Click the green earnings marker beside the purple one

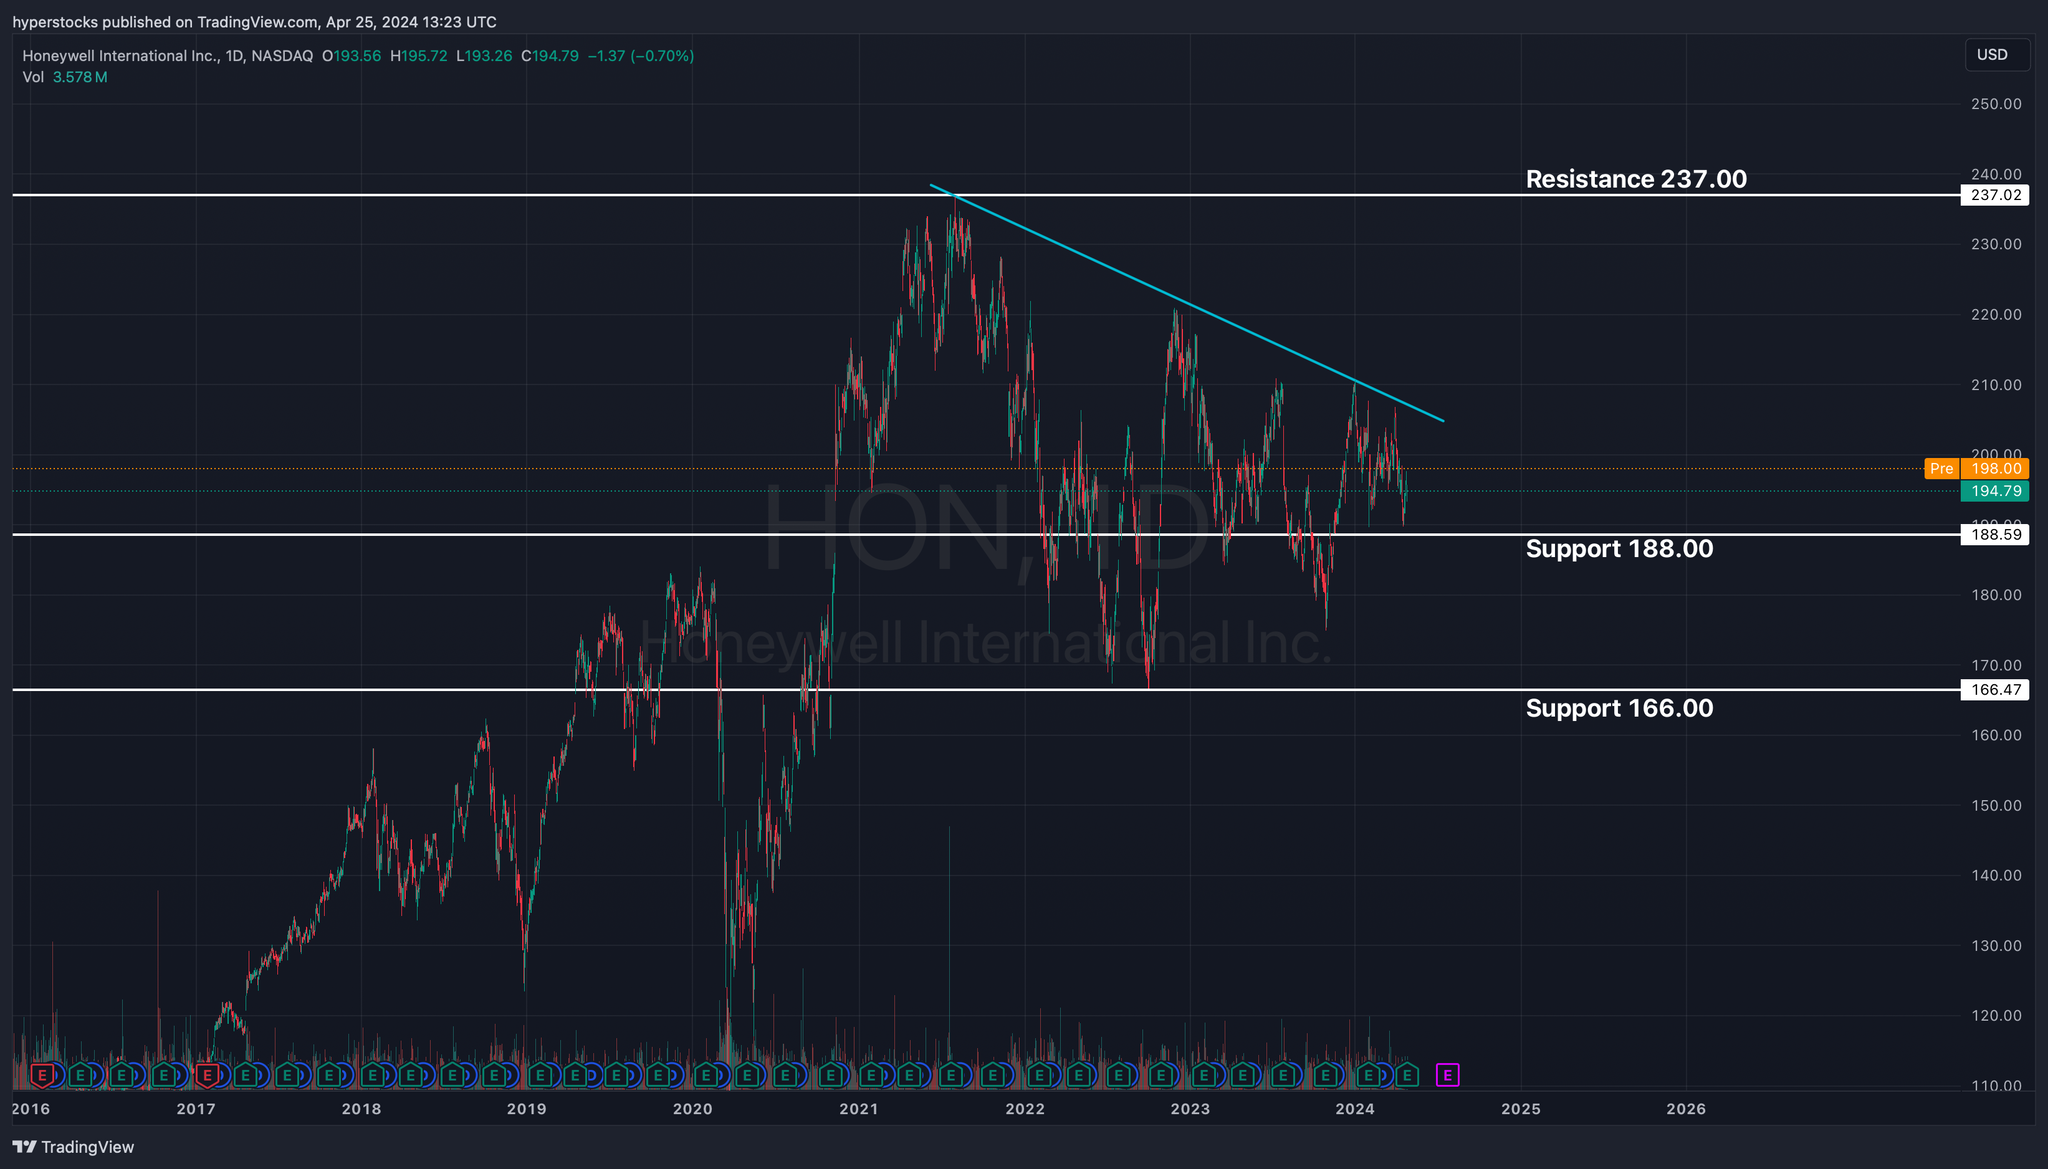[x=1407, y=1075]
